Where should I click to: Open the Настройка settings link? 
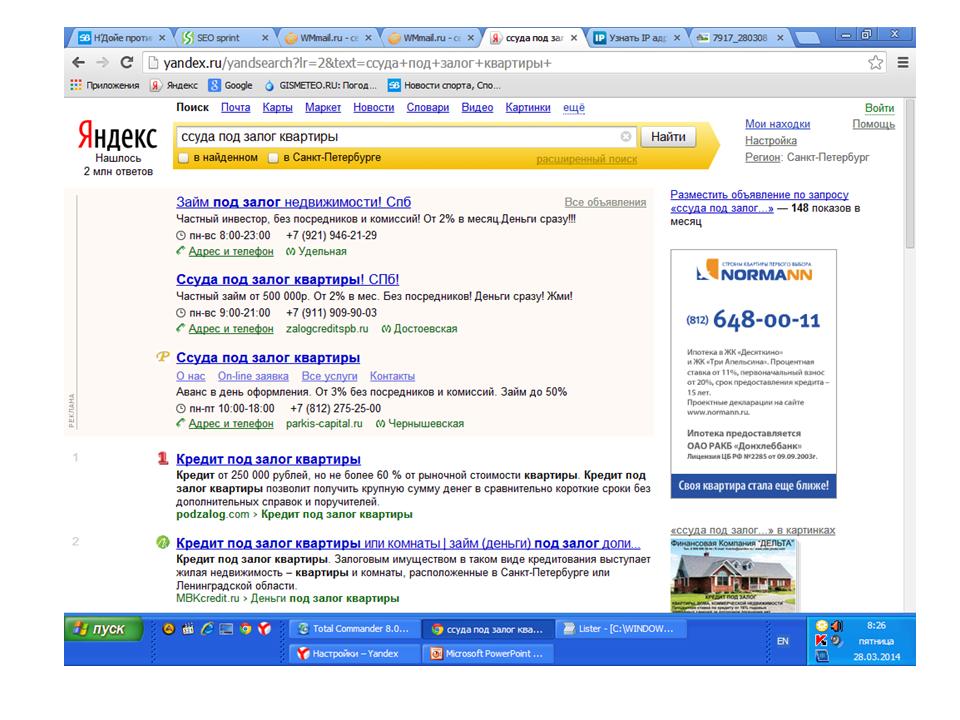(771, 141)
